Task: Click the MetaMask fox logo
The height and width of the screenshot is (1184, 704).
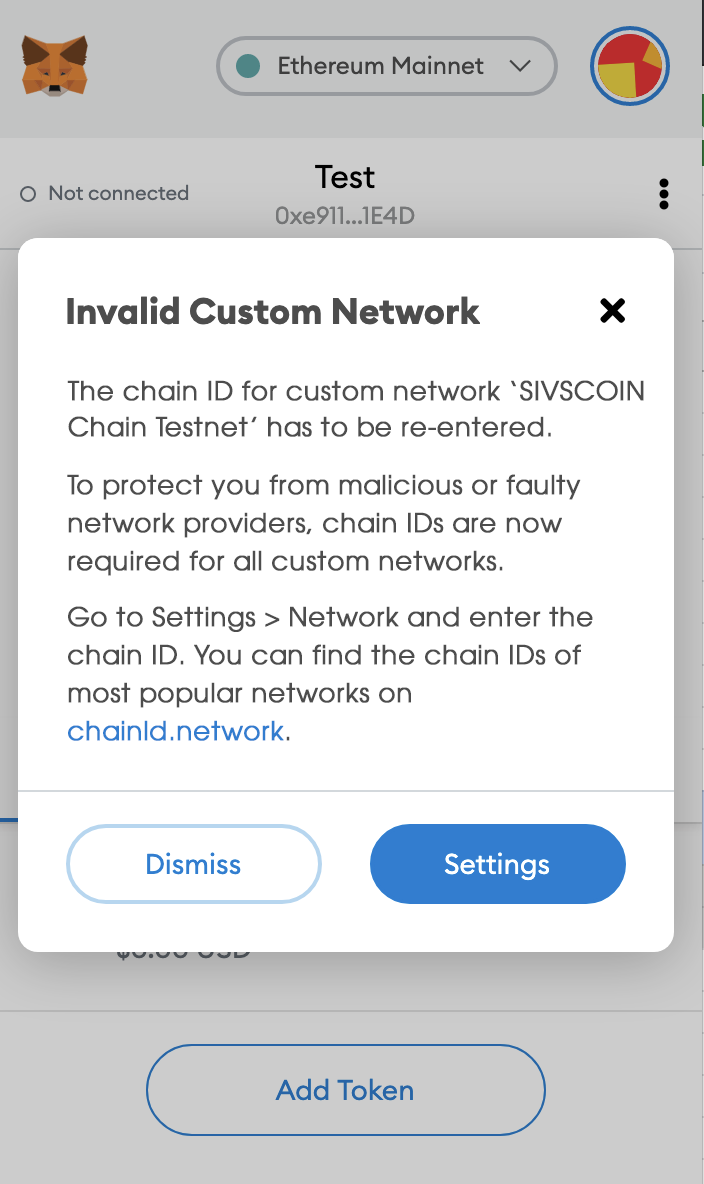Action: click(54, 66)
